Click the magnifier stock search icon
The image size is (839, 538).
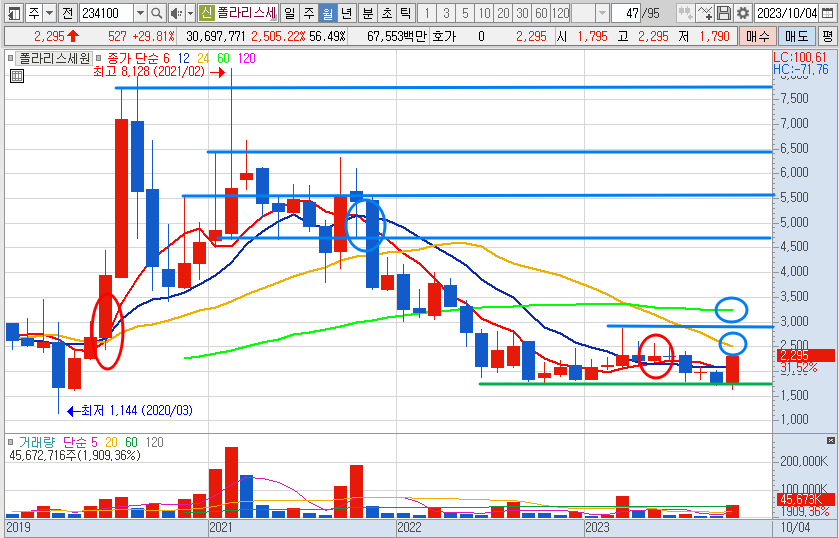tap(156, 13)
